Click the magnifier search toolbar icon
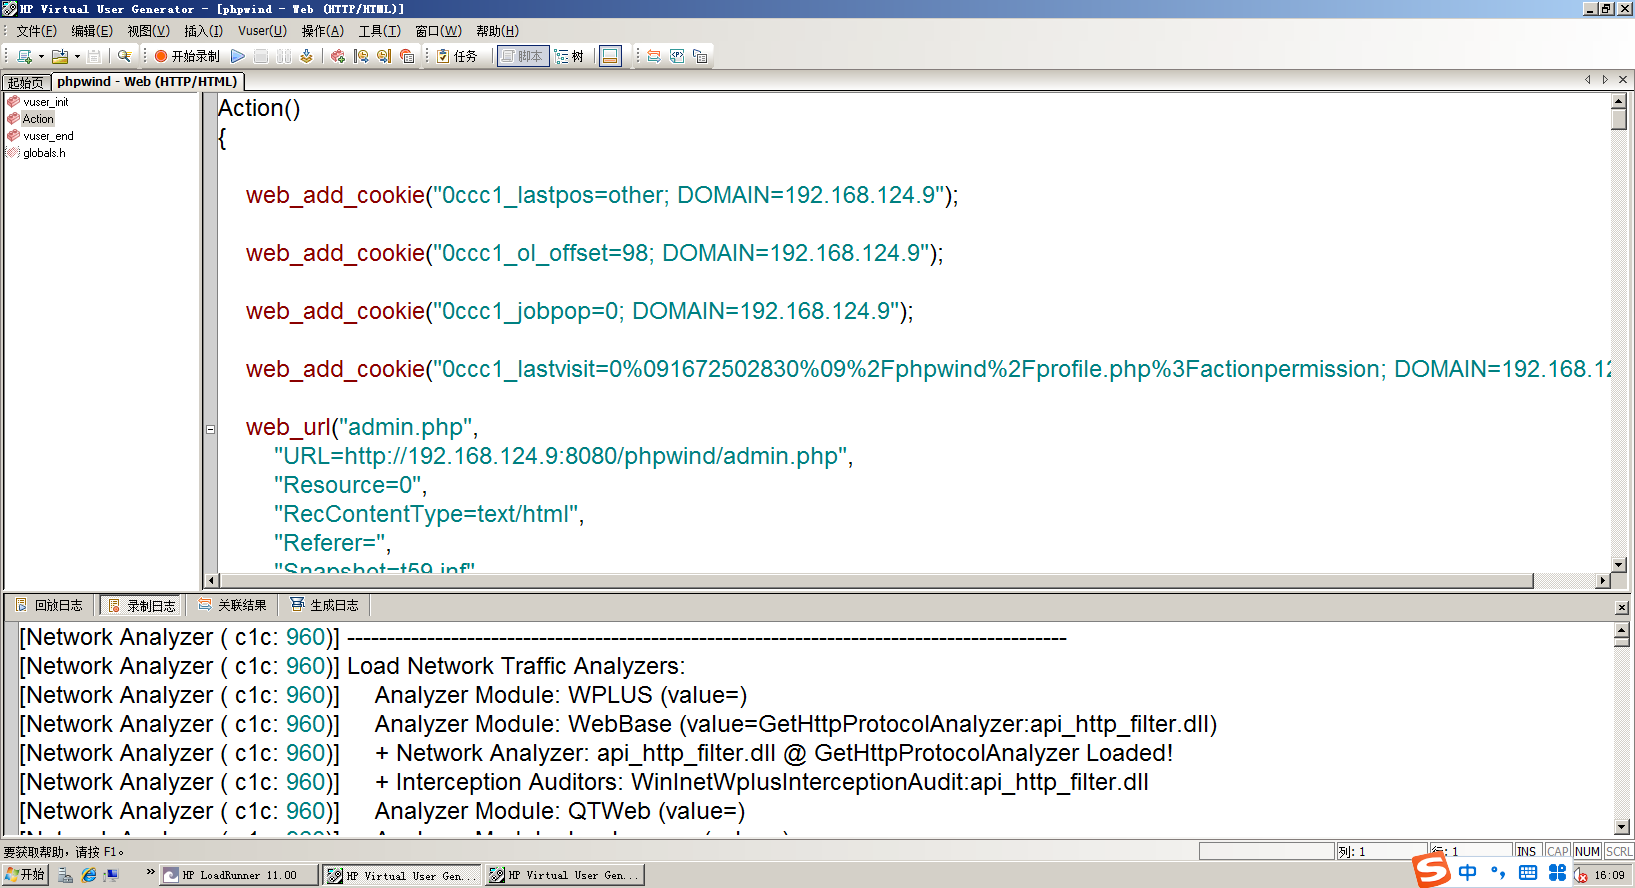This screenshot has height=888, width=1635. [x=124, y=56]
